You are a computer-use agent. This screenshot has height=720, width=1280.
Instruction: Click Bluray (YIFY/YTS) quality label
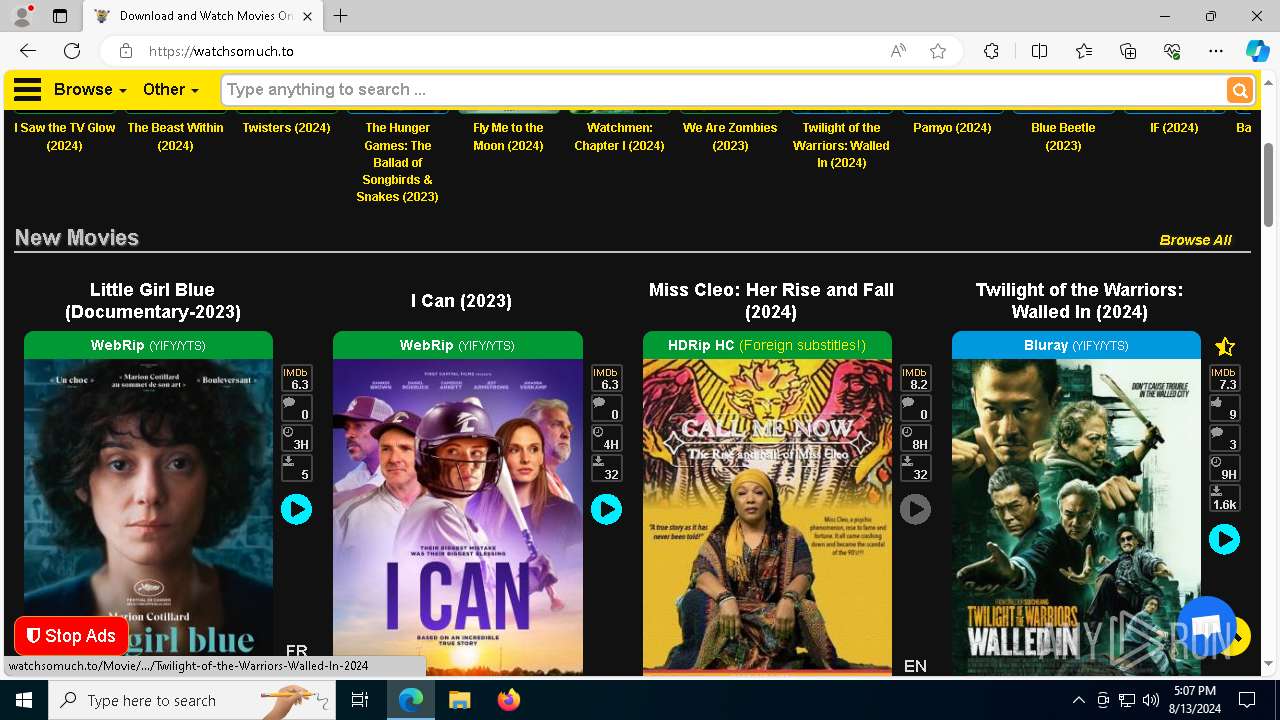click(x=1076, y=345)
